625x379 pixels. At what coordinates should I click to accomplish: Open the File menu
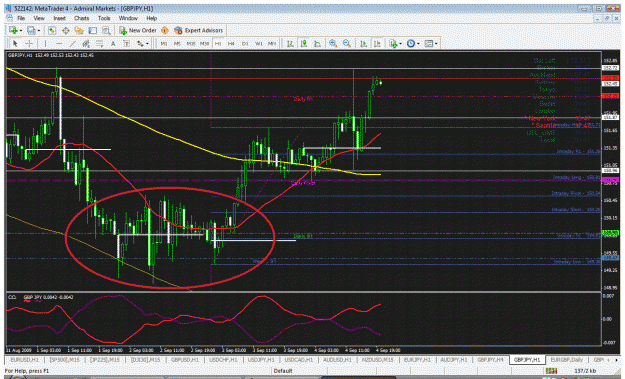(x=21, y=18)
